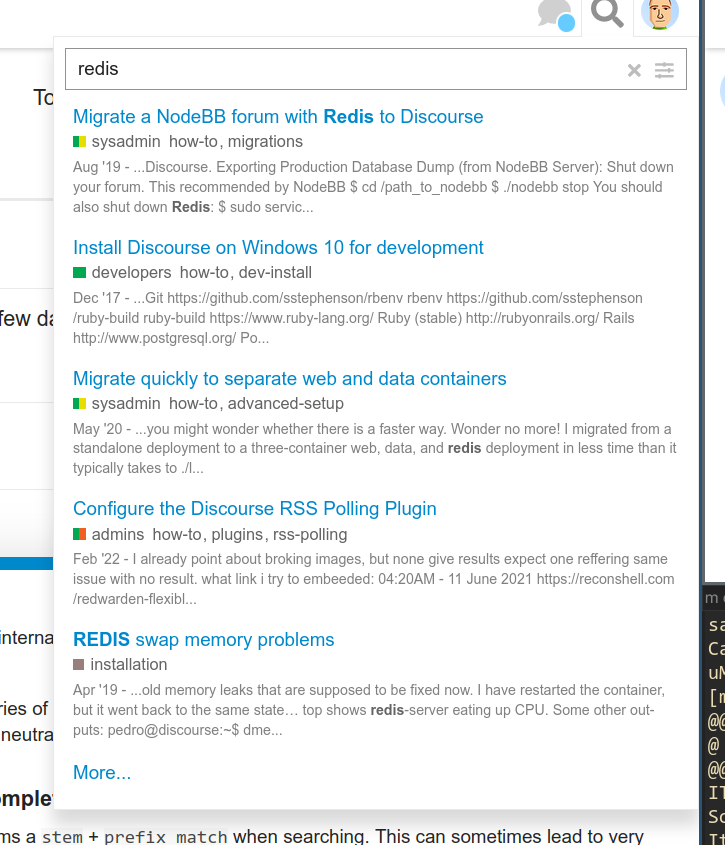Click the brown swatch beside installation
The width and height of the screenshot is (725, 845).
click(79, 664)
